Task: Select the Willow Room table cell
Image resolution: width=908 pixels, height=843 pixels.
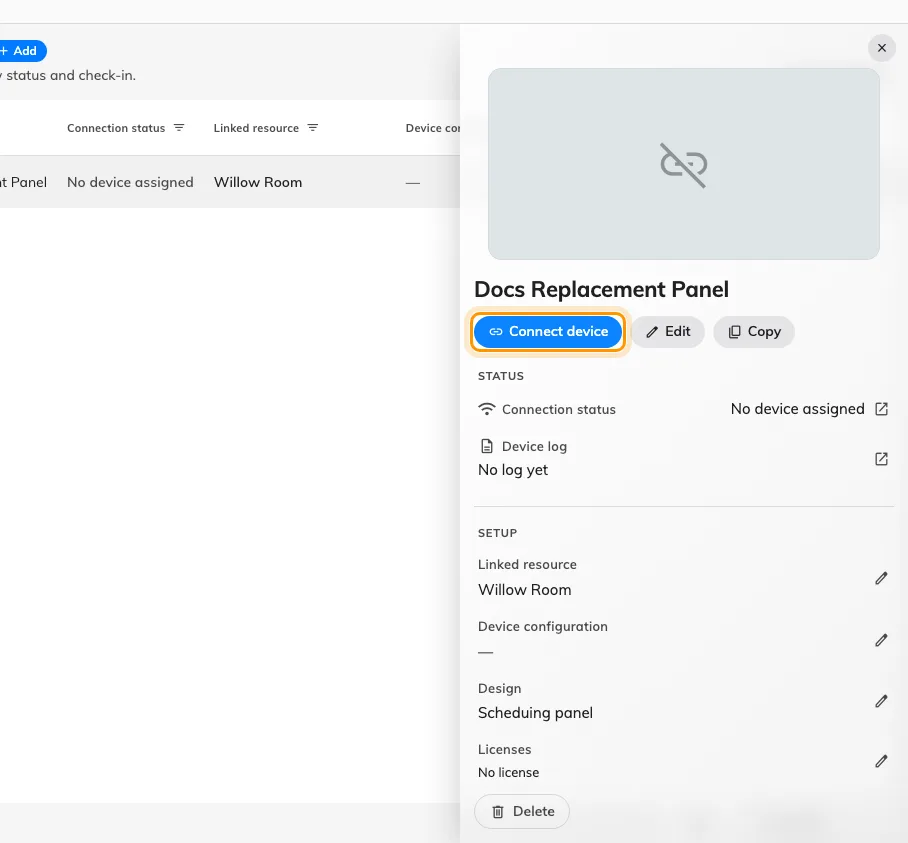Action: click(x=258, y=182)
